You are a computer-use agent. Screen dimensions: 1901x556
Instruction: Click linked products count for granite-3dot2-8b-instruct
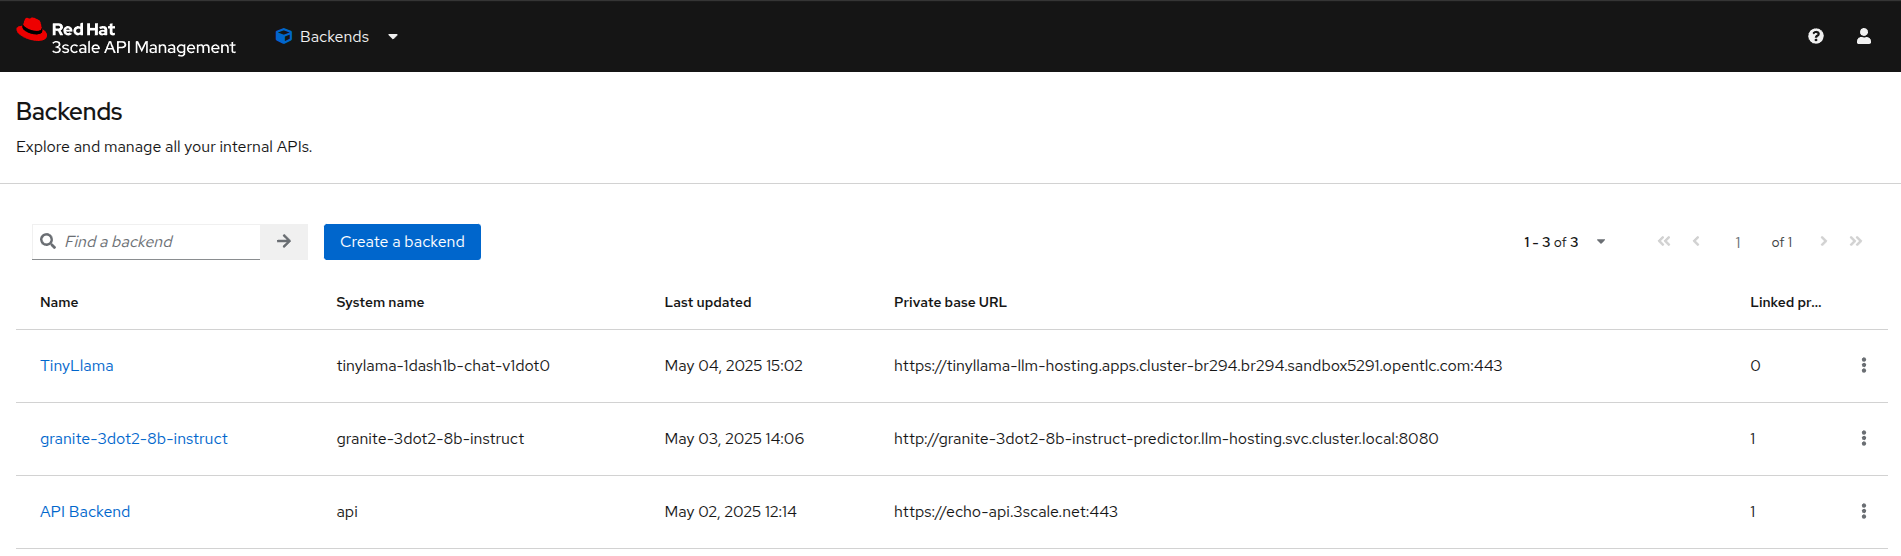tap(1753, 439)
